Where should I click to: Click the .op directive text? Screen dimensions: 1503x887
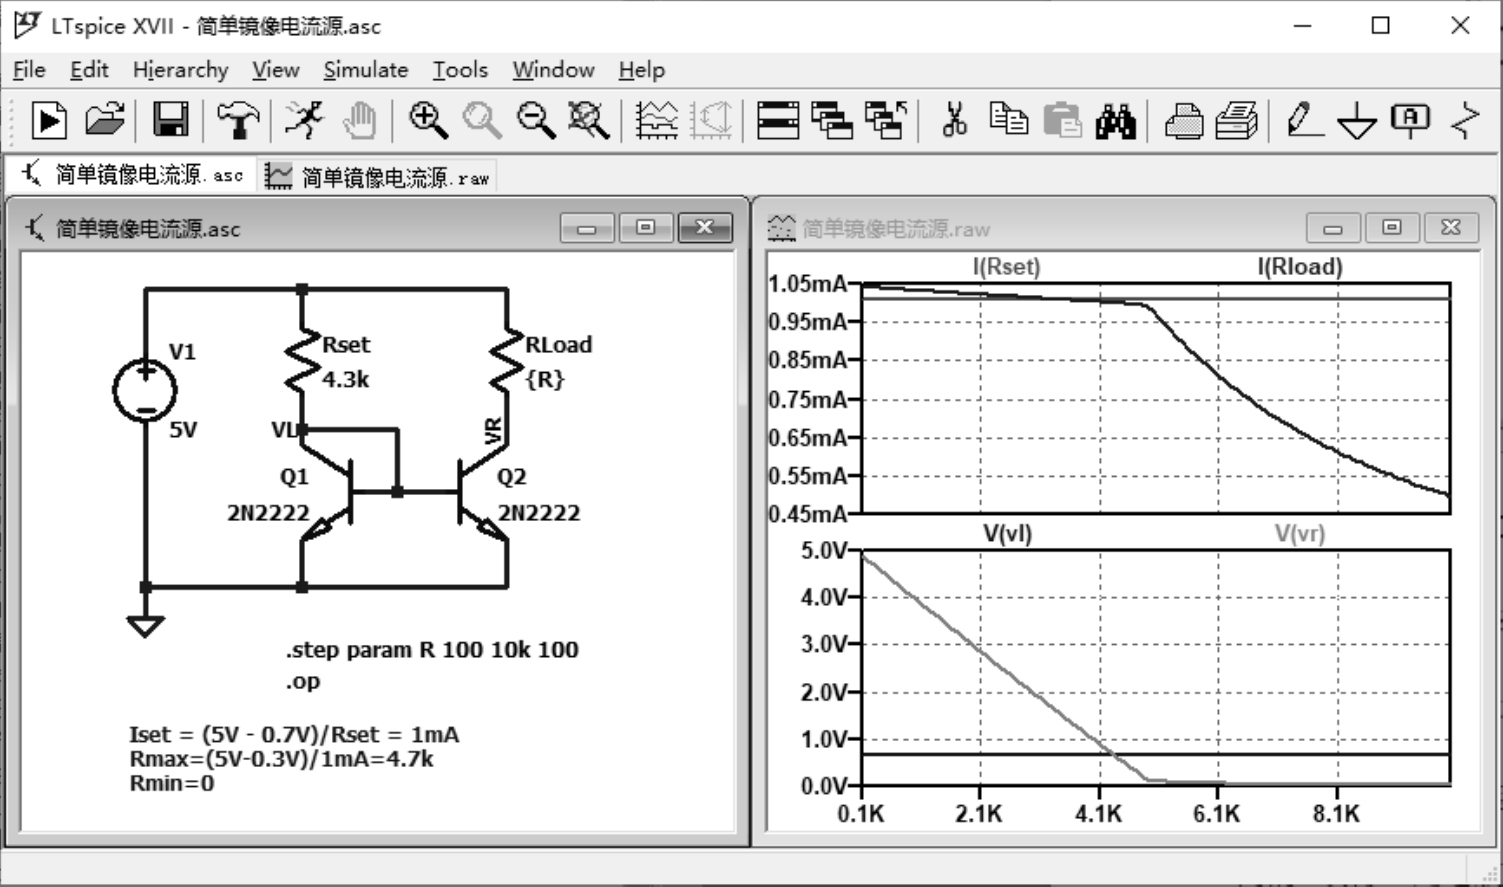(x=303, y=681)
